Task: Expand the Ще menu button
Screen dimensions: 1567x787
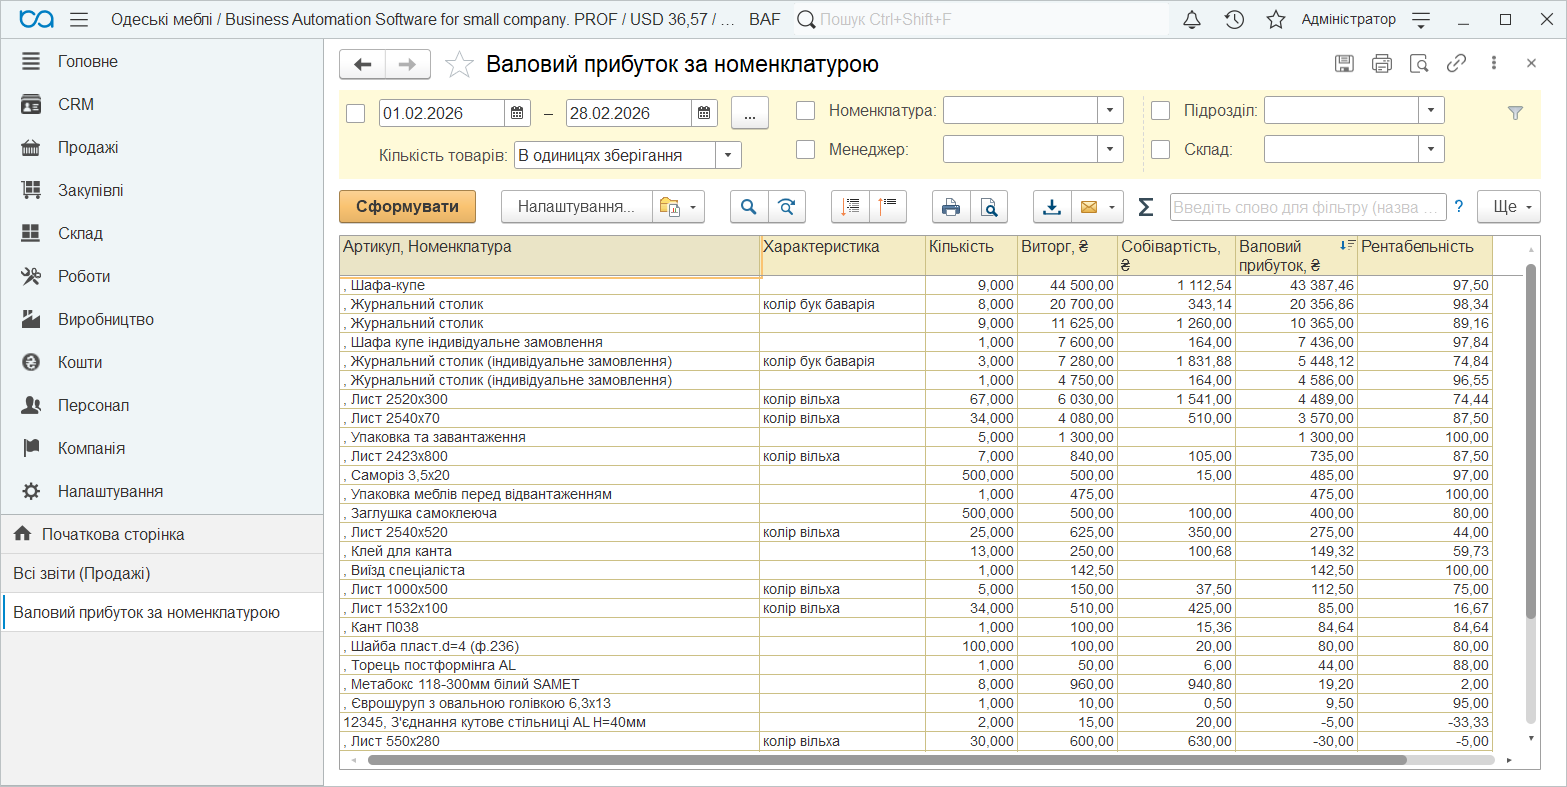Action: [x=1509, y=207]
